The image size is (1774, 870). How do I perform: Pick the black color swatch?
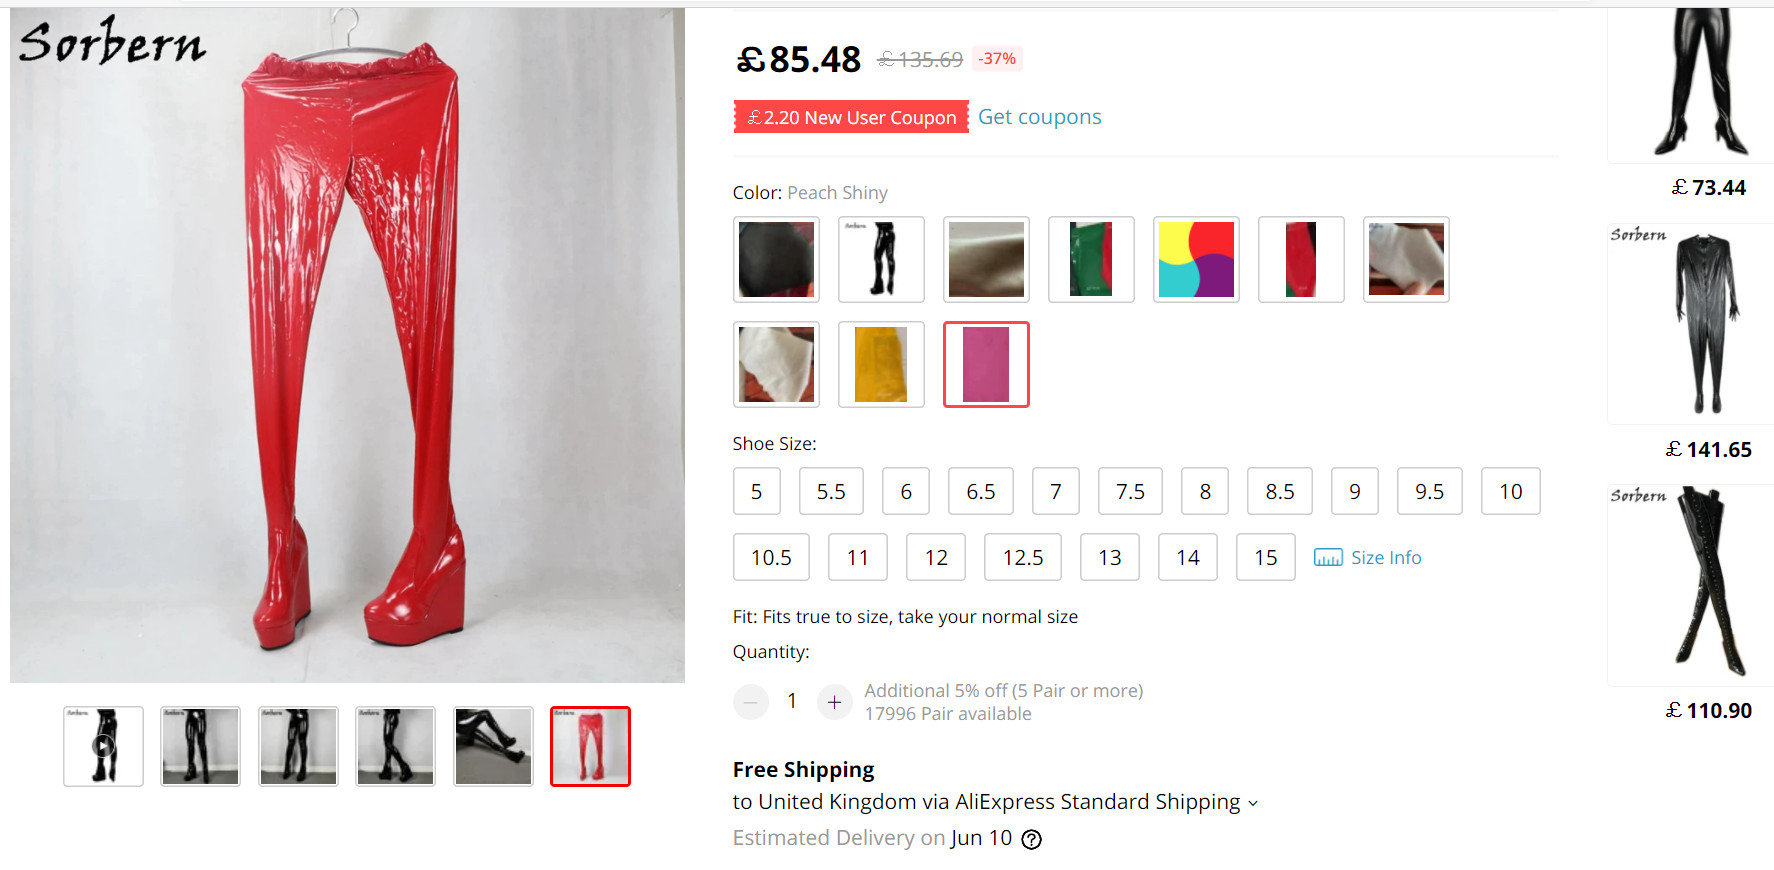point(776,259)
